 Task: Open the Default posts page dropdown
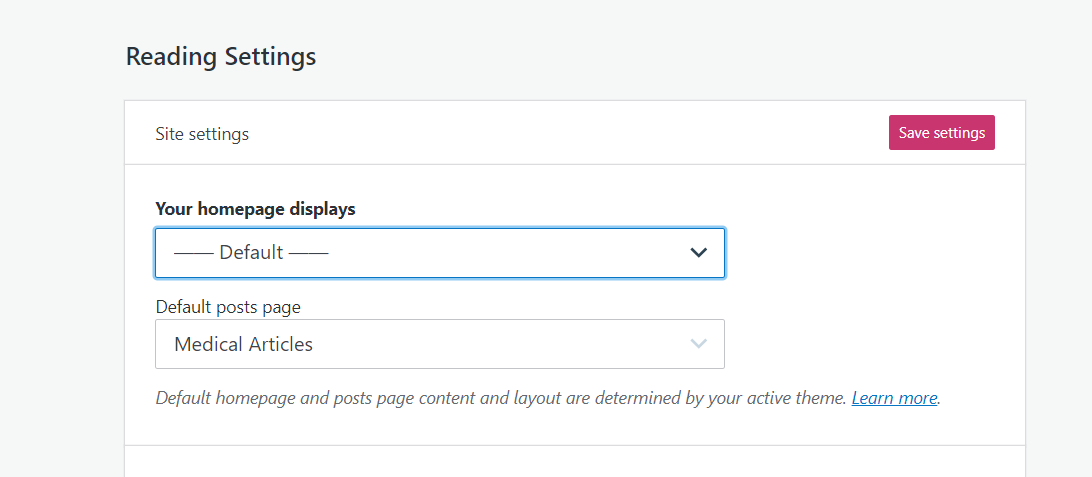439,344
